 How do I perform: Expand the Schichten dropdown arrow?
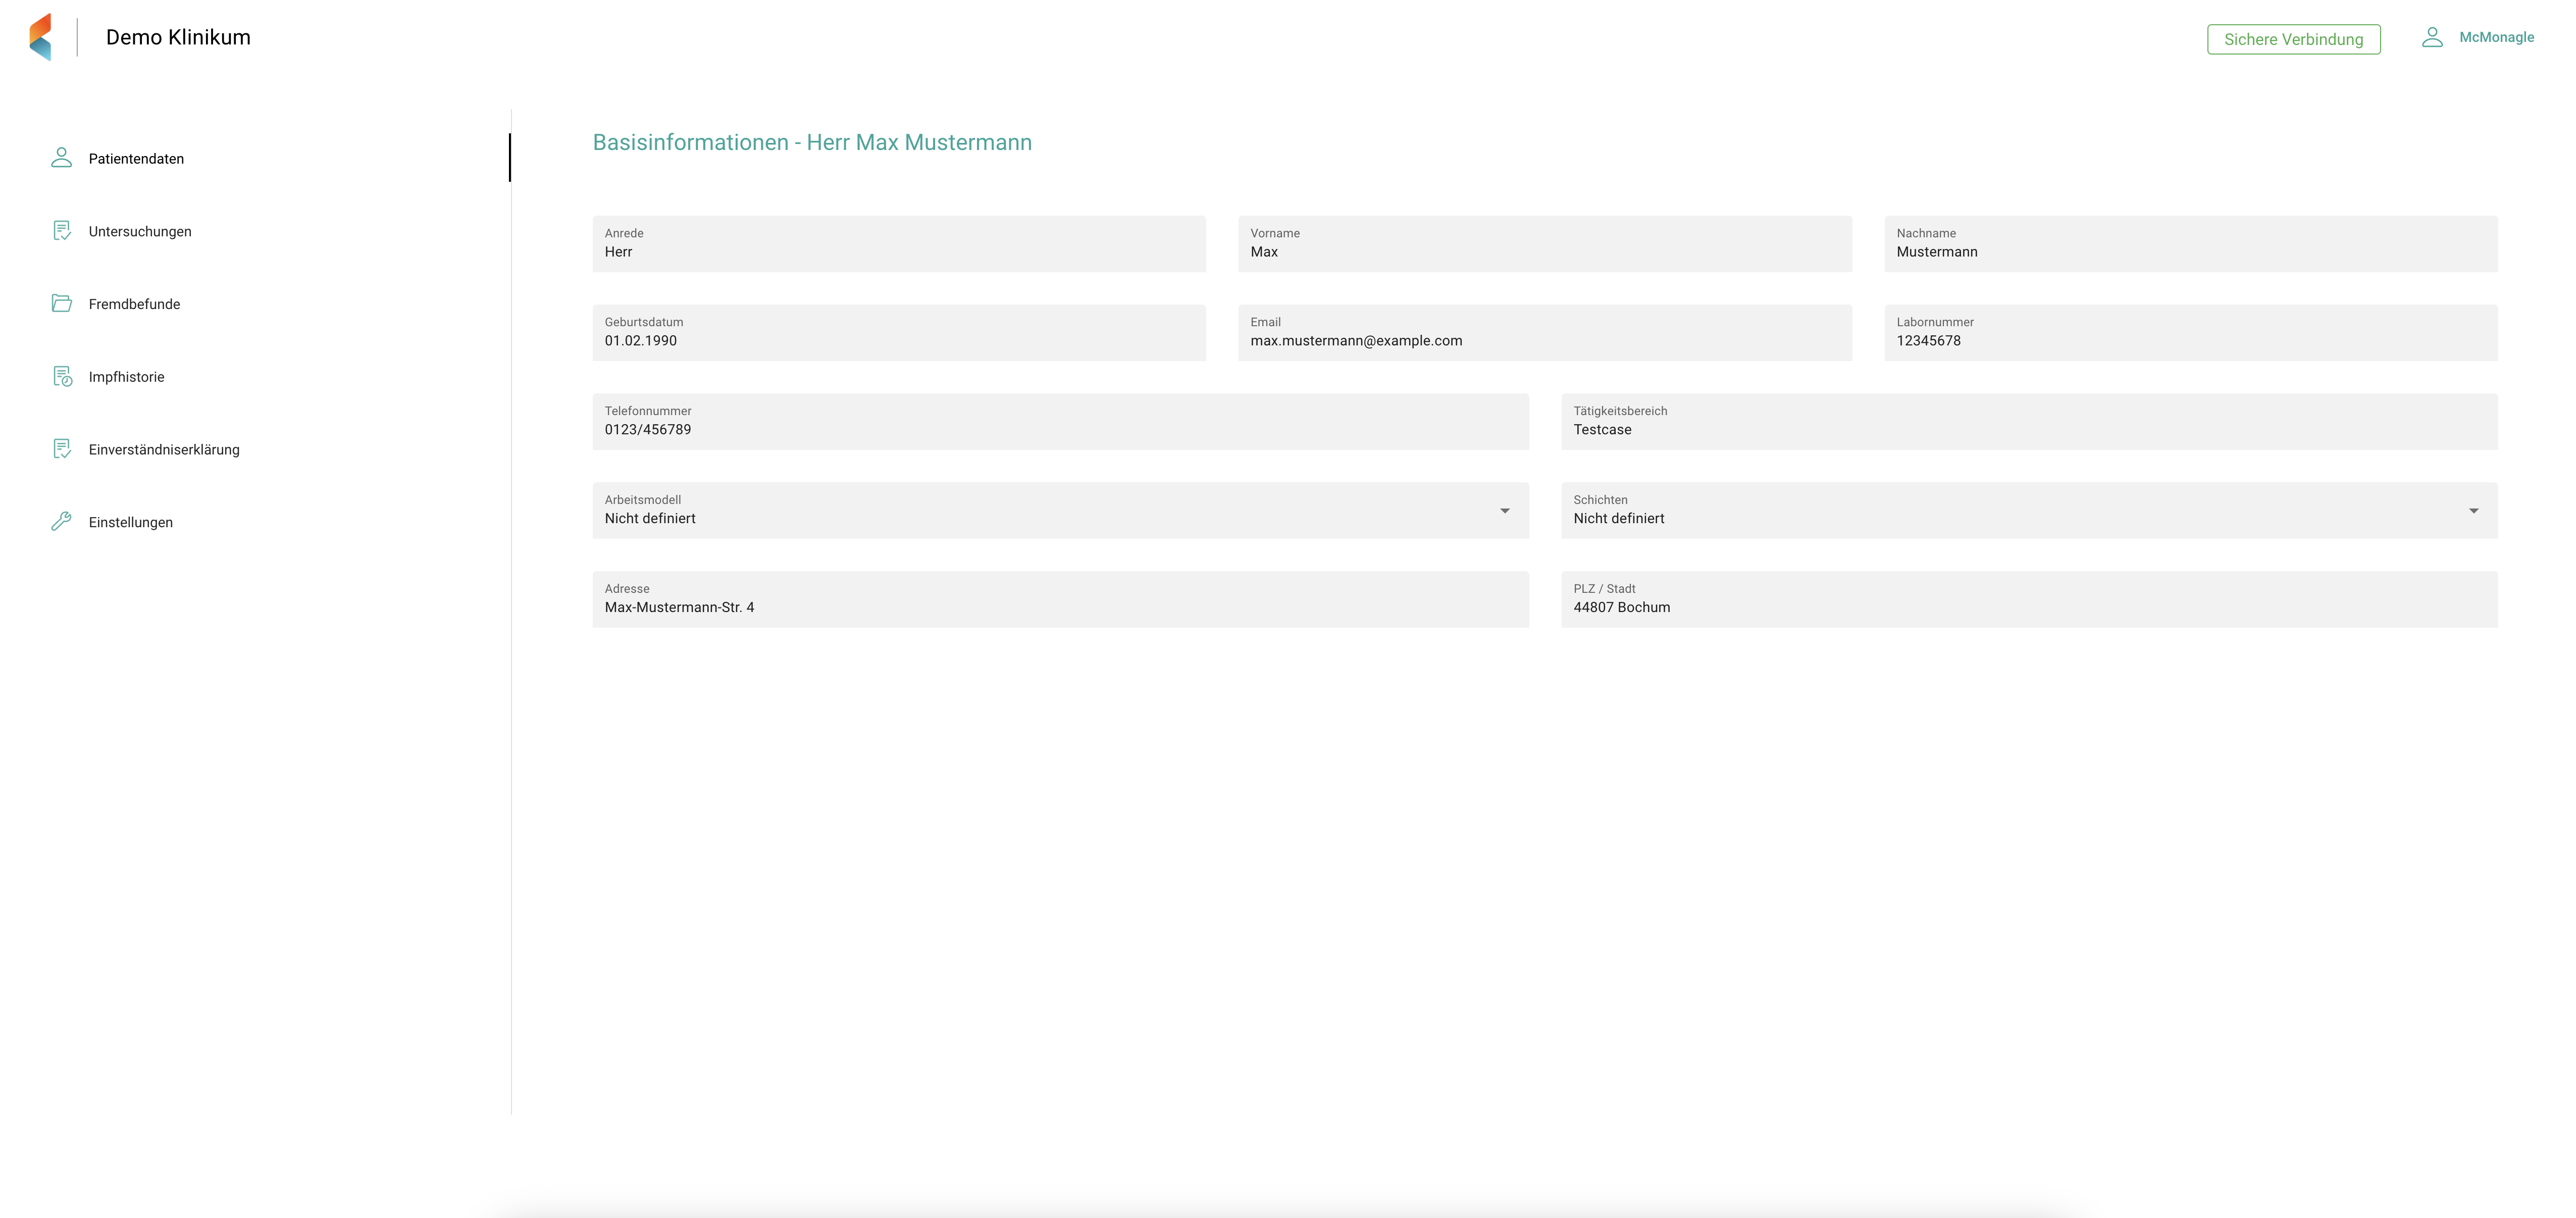tap(2473, 511)
